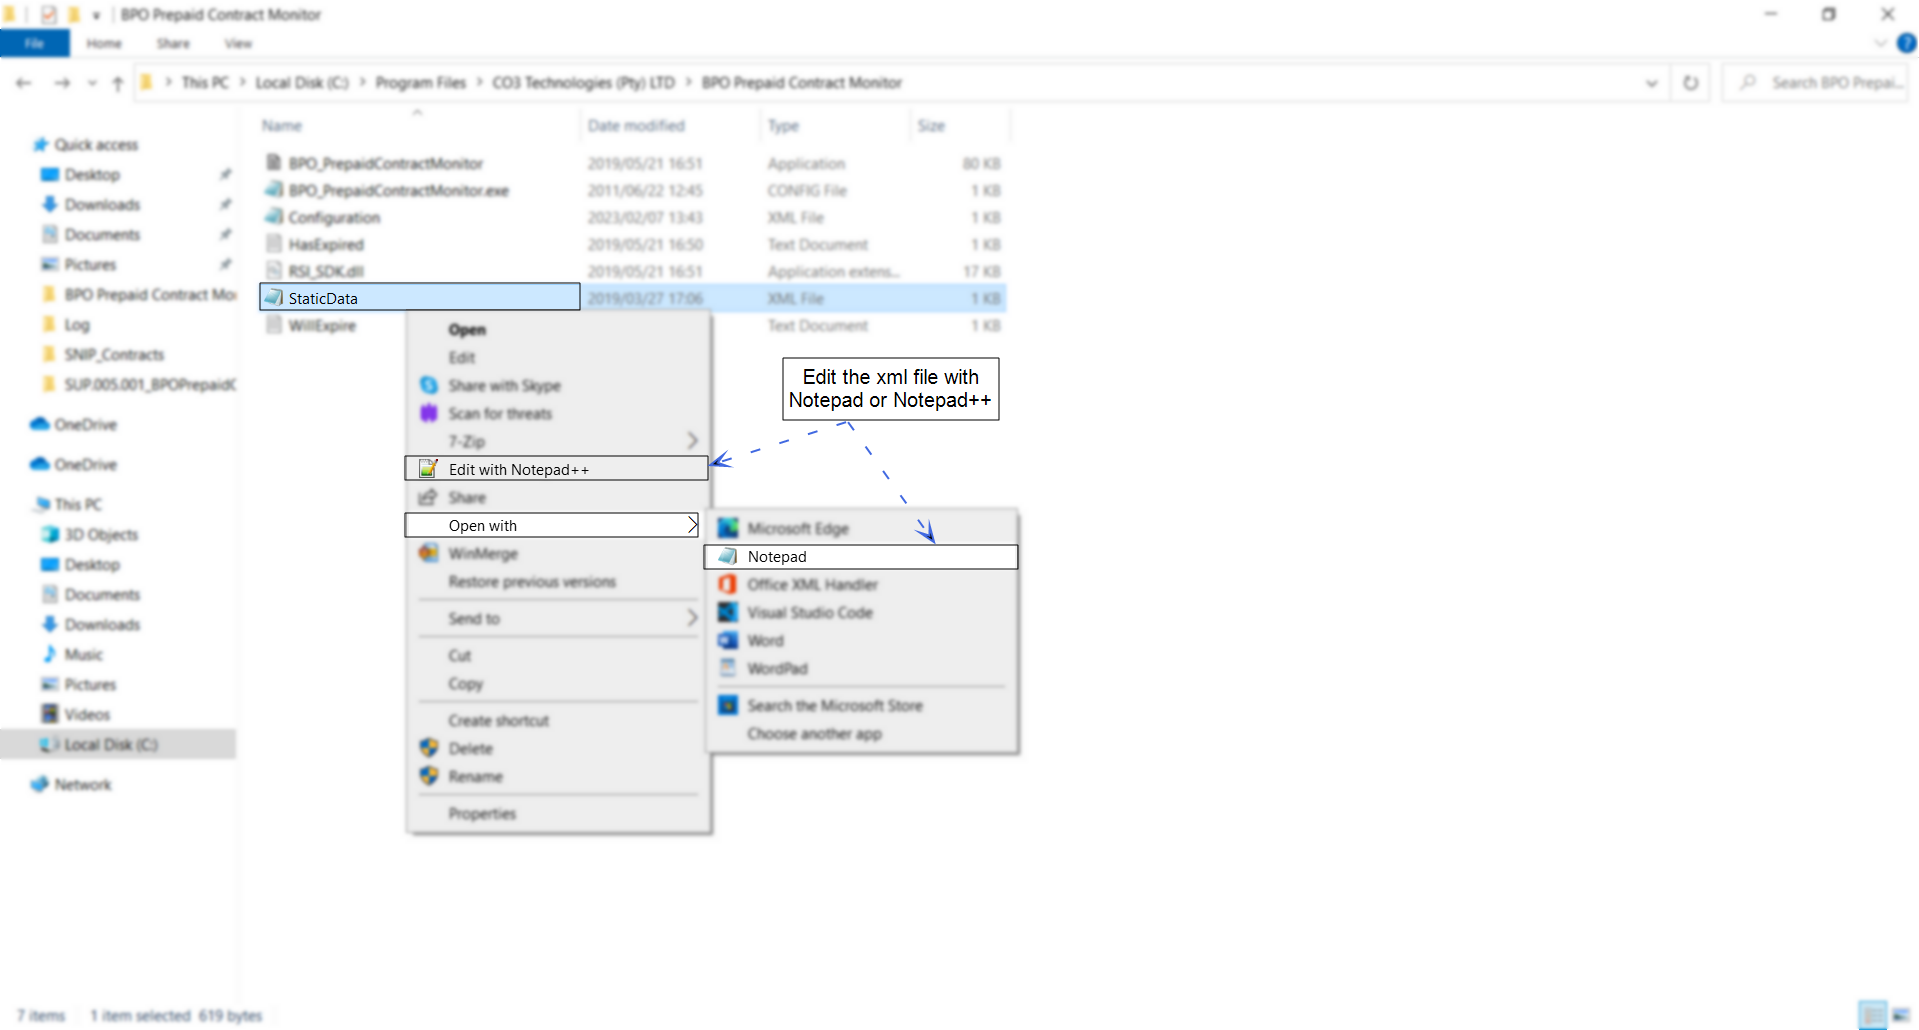Viewport: 1919px width, 1030px height.
Task: Open the File tab
Action: click(35, 43)
